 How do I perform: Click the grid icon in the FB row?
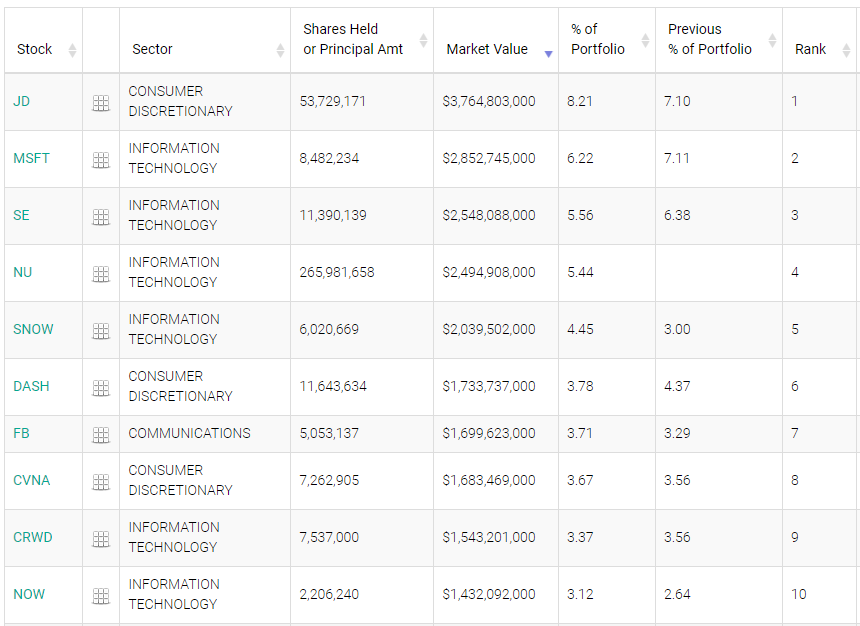click(101, 435)
